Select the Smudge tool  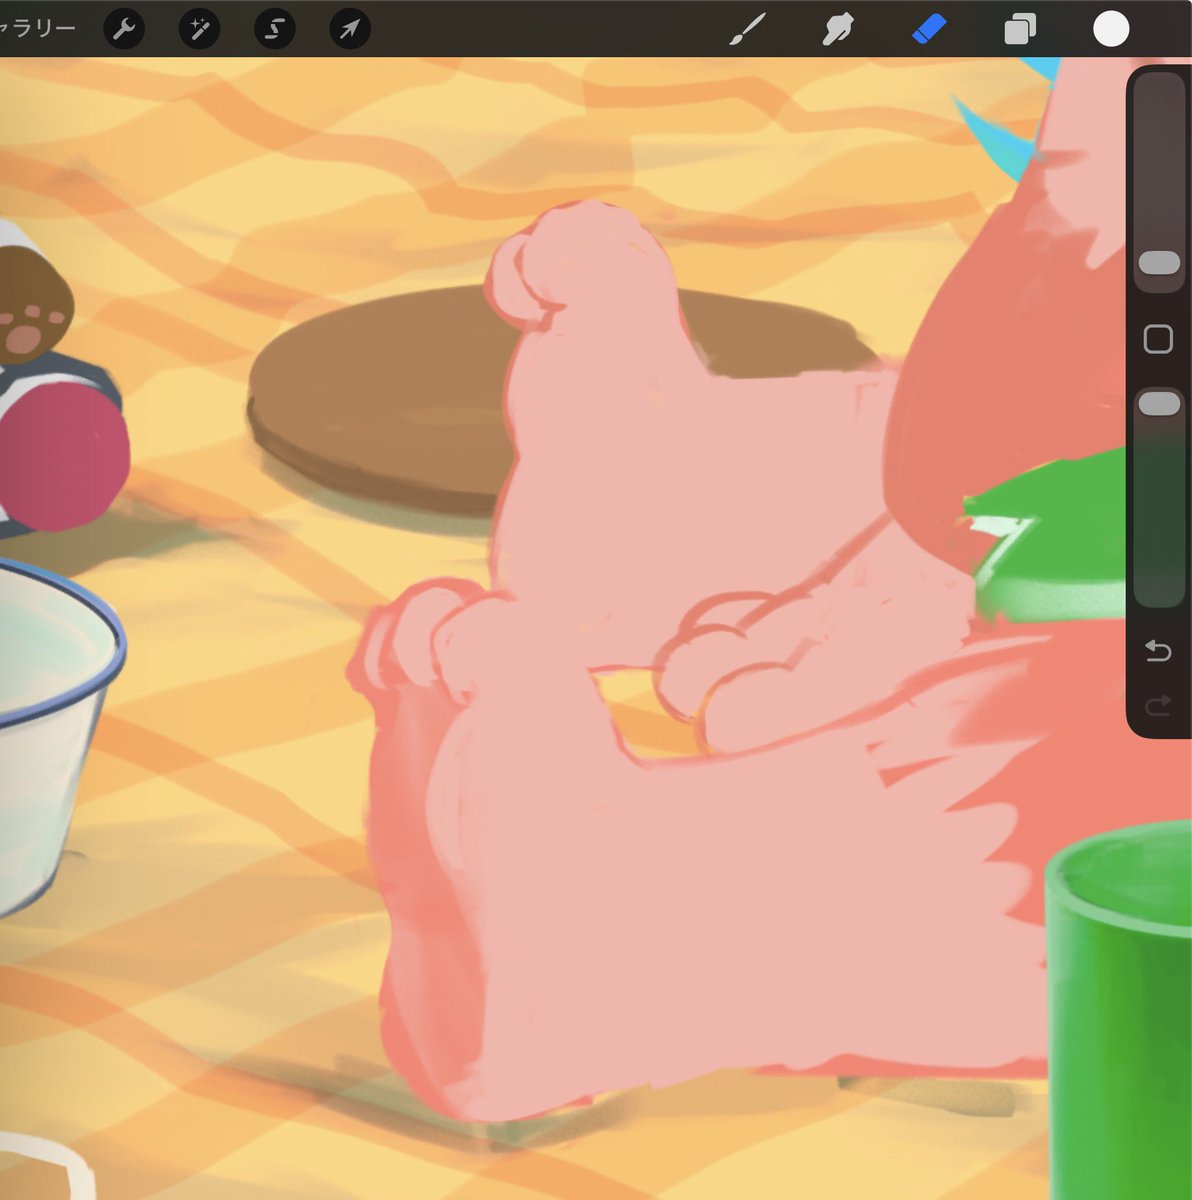click(x=838, y=29)
